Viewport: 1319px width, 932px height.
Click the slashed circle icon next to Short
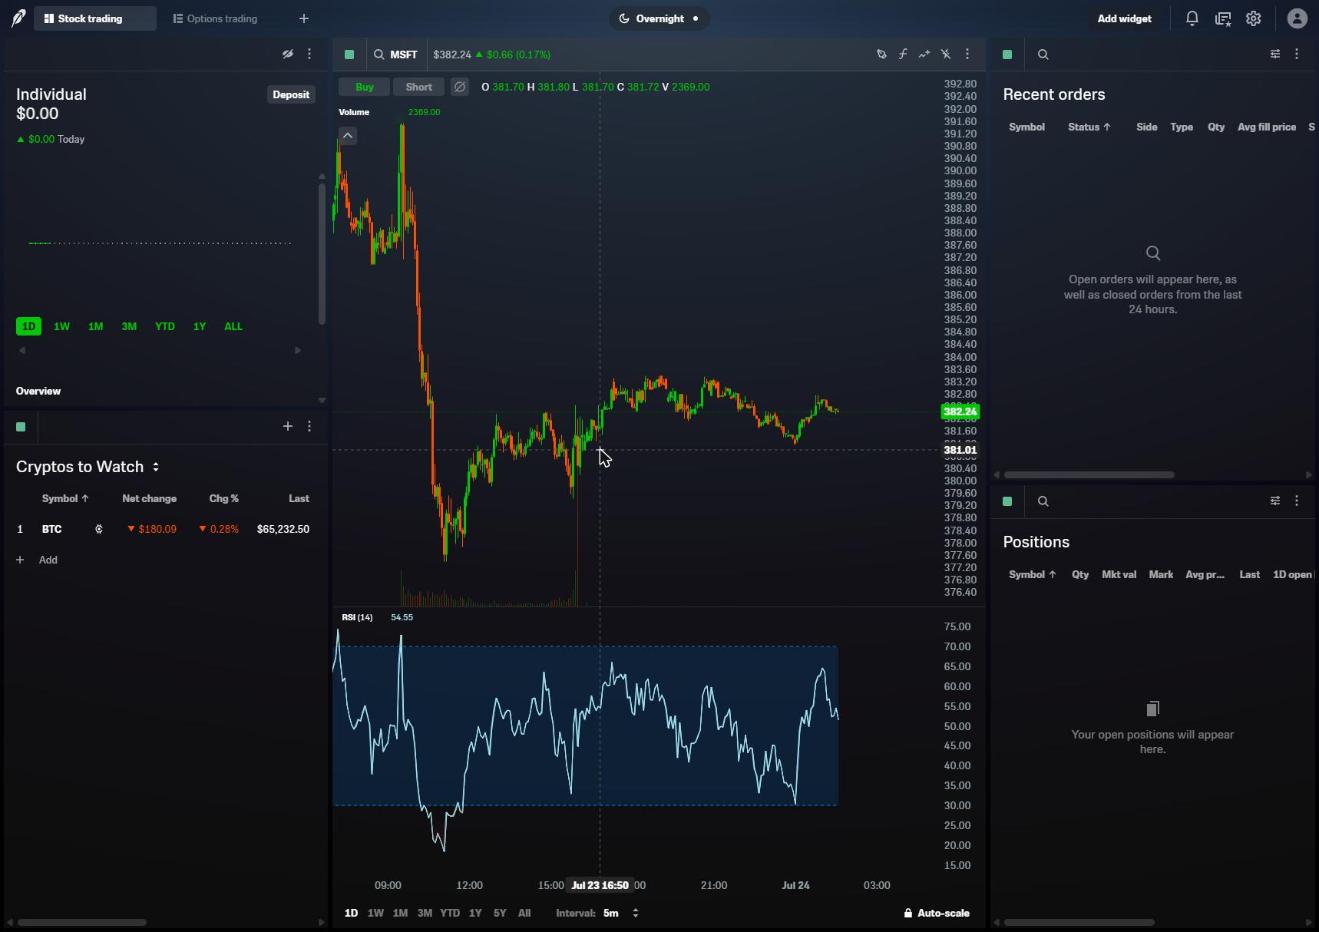(460, 87)
